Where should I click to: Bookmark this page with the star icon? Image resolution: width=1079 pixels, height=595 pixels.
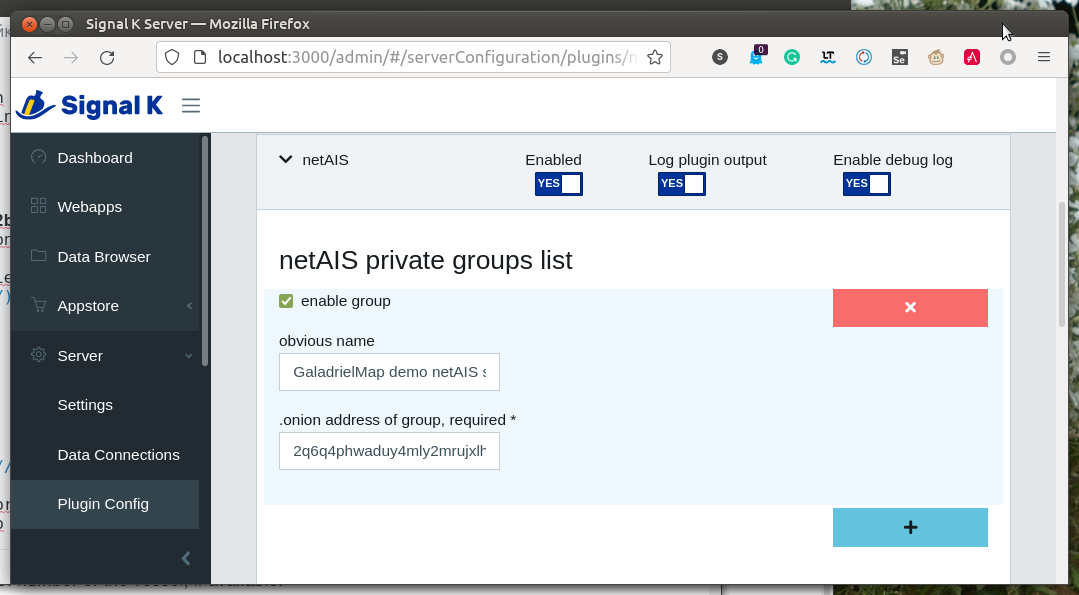[655, 57]
